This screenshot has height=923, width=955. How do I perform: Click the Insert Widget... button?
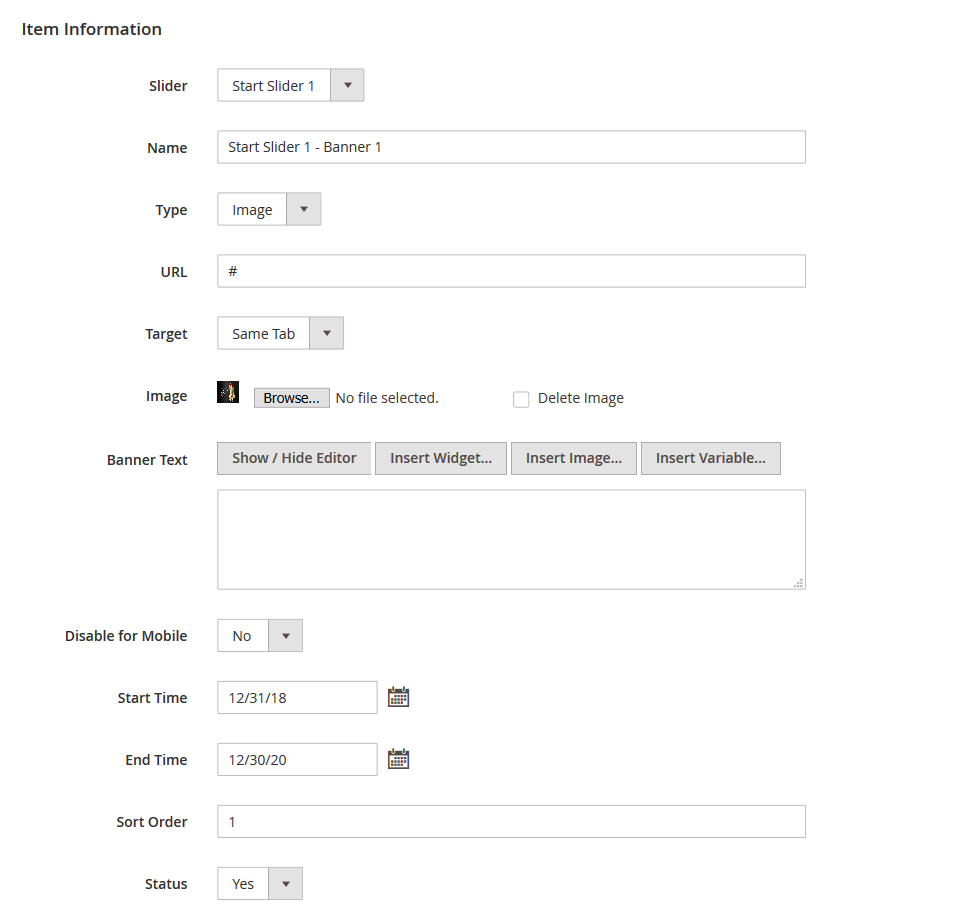click(441, 458)
